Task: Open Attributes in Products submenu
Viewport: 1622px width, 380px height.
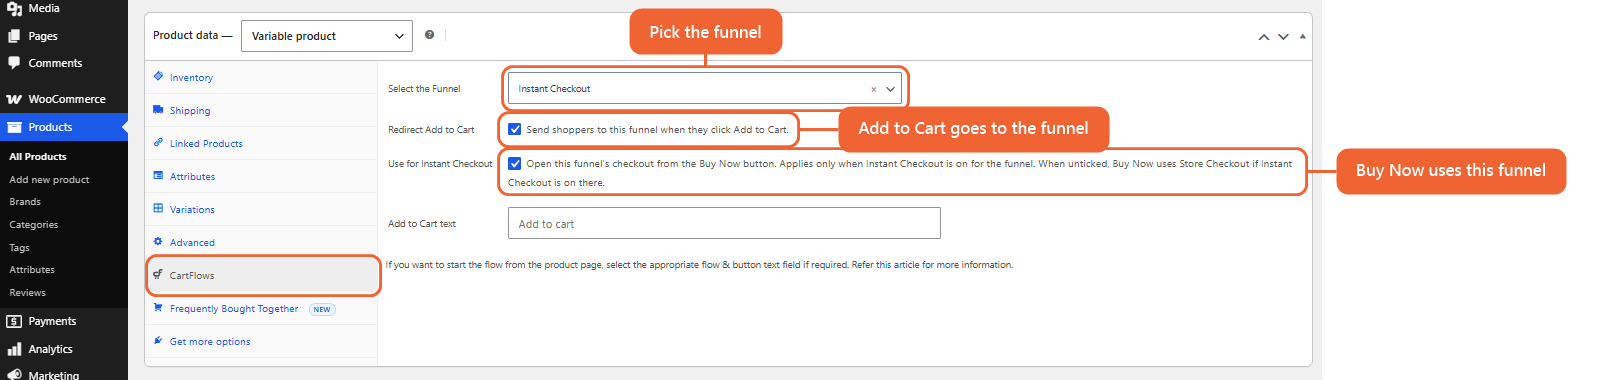Action: click(x=32, y=269)
